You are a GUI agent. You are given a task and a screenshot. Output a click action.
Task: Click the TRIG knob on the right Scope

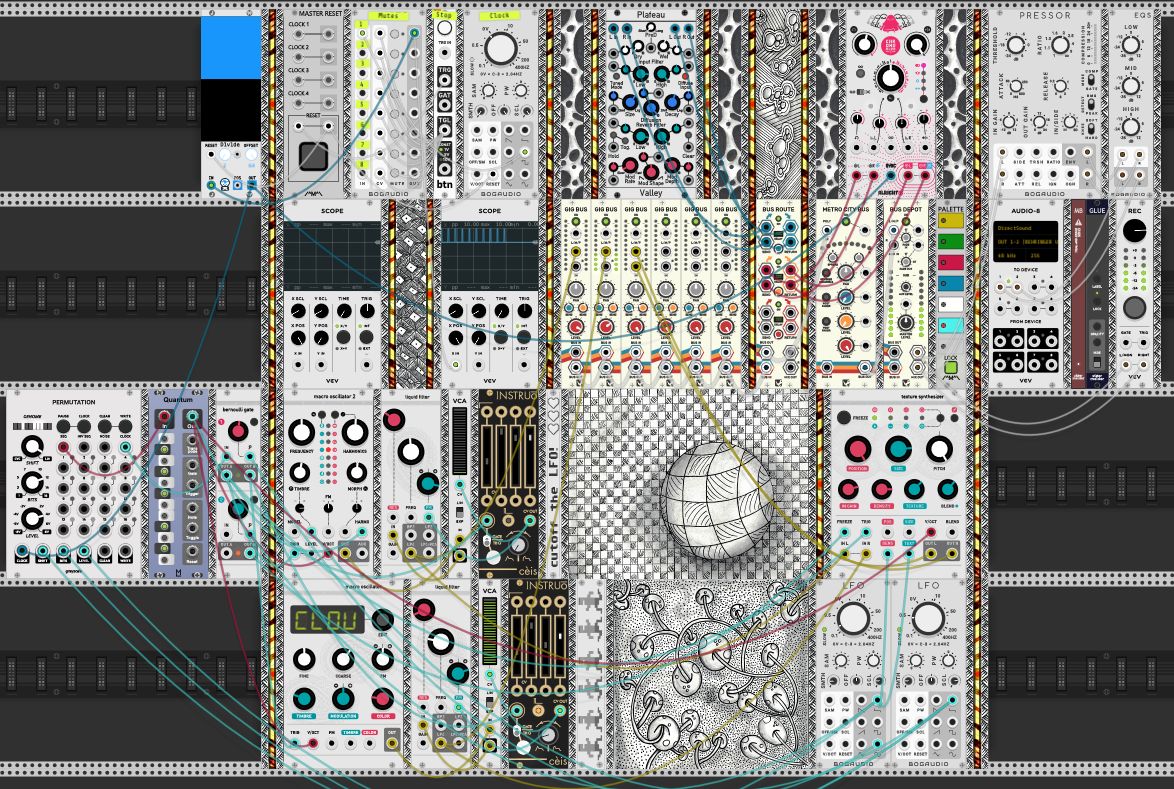(x=524, y=311)
